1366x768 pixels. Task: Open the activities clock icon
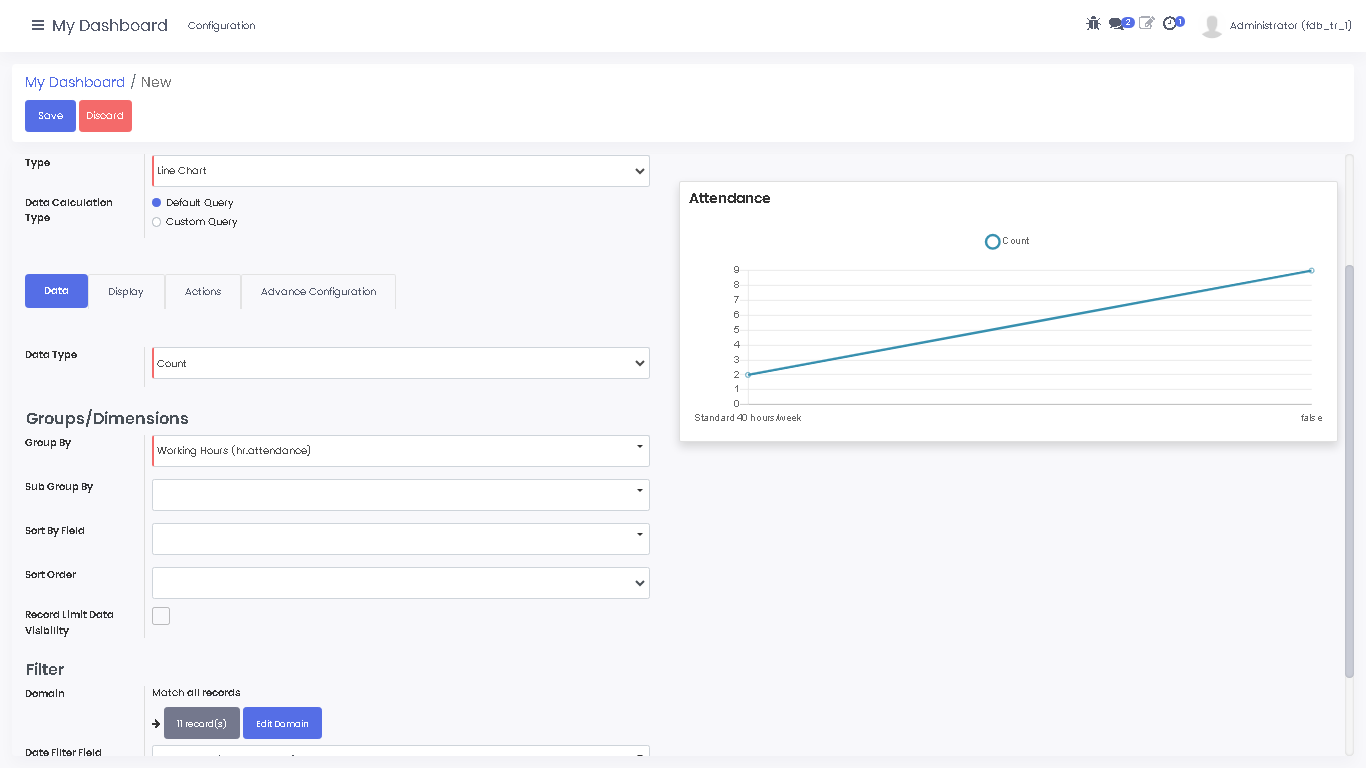coord(1170,23)
